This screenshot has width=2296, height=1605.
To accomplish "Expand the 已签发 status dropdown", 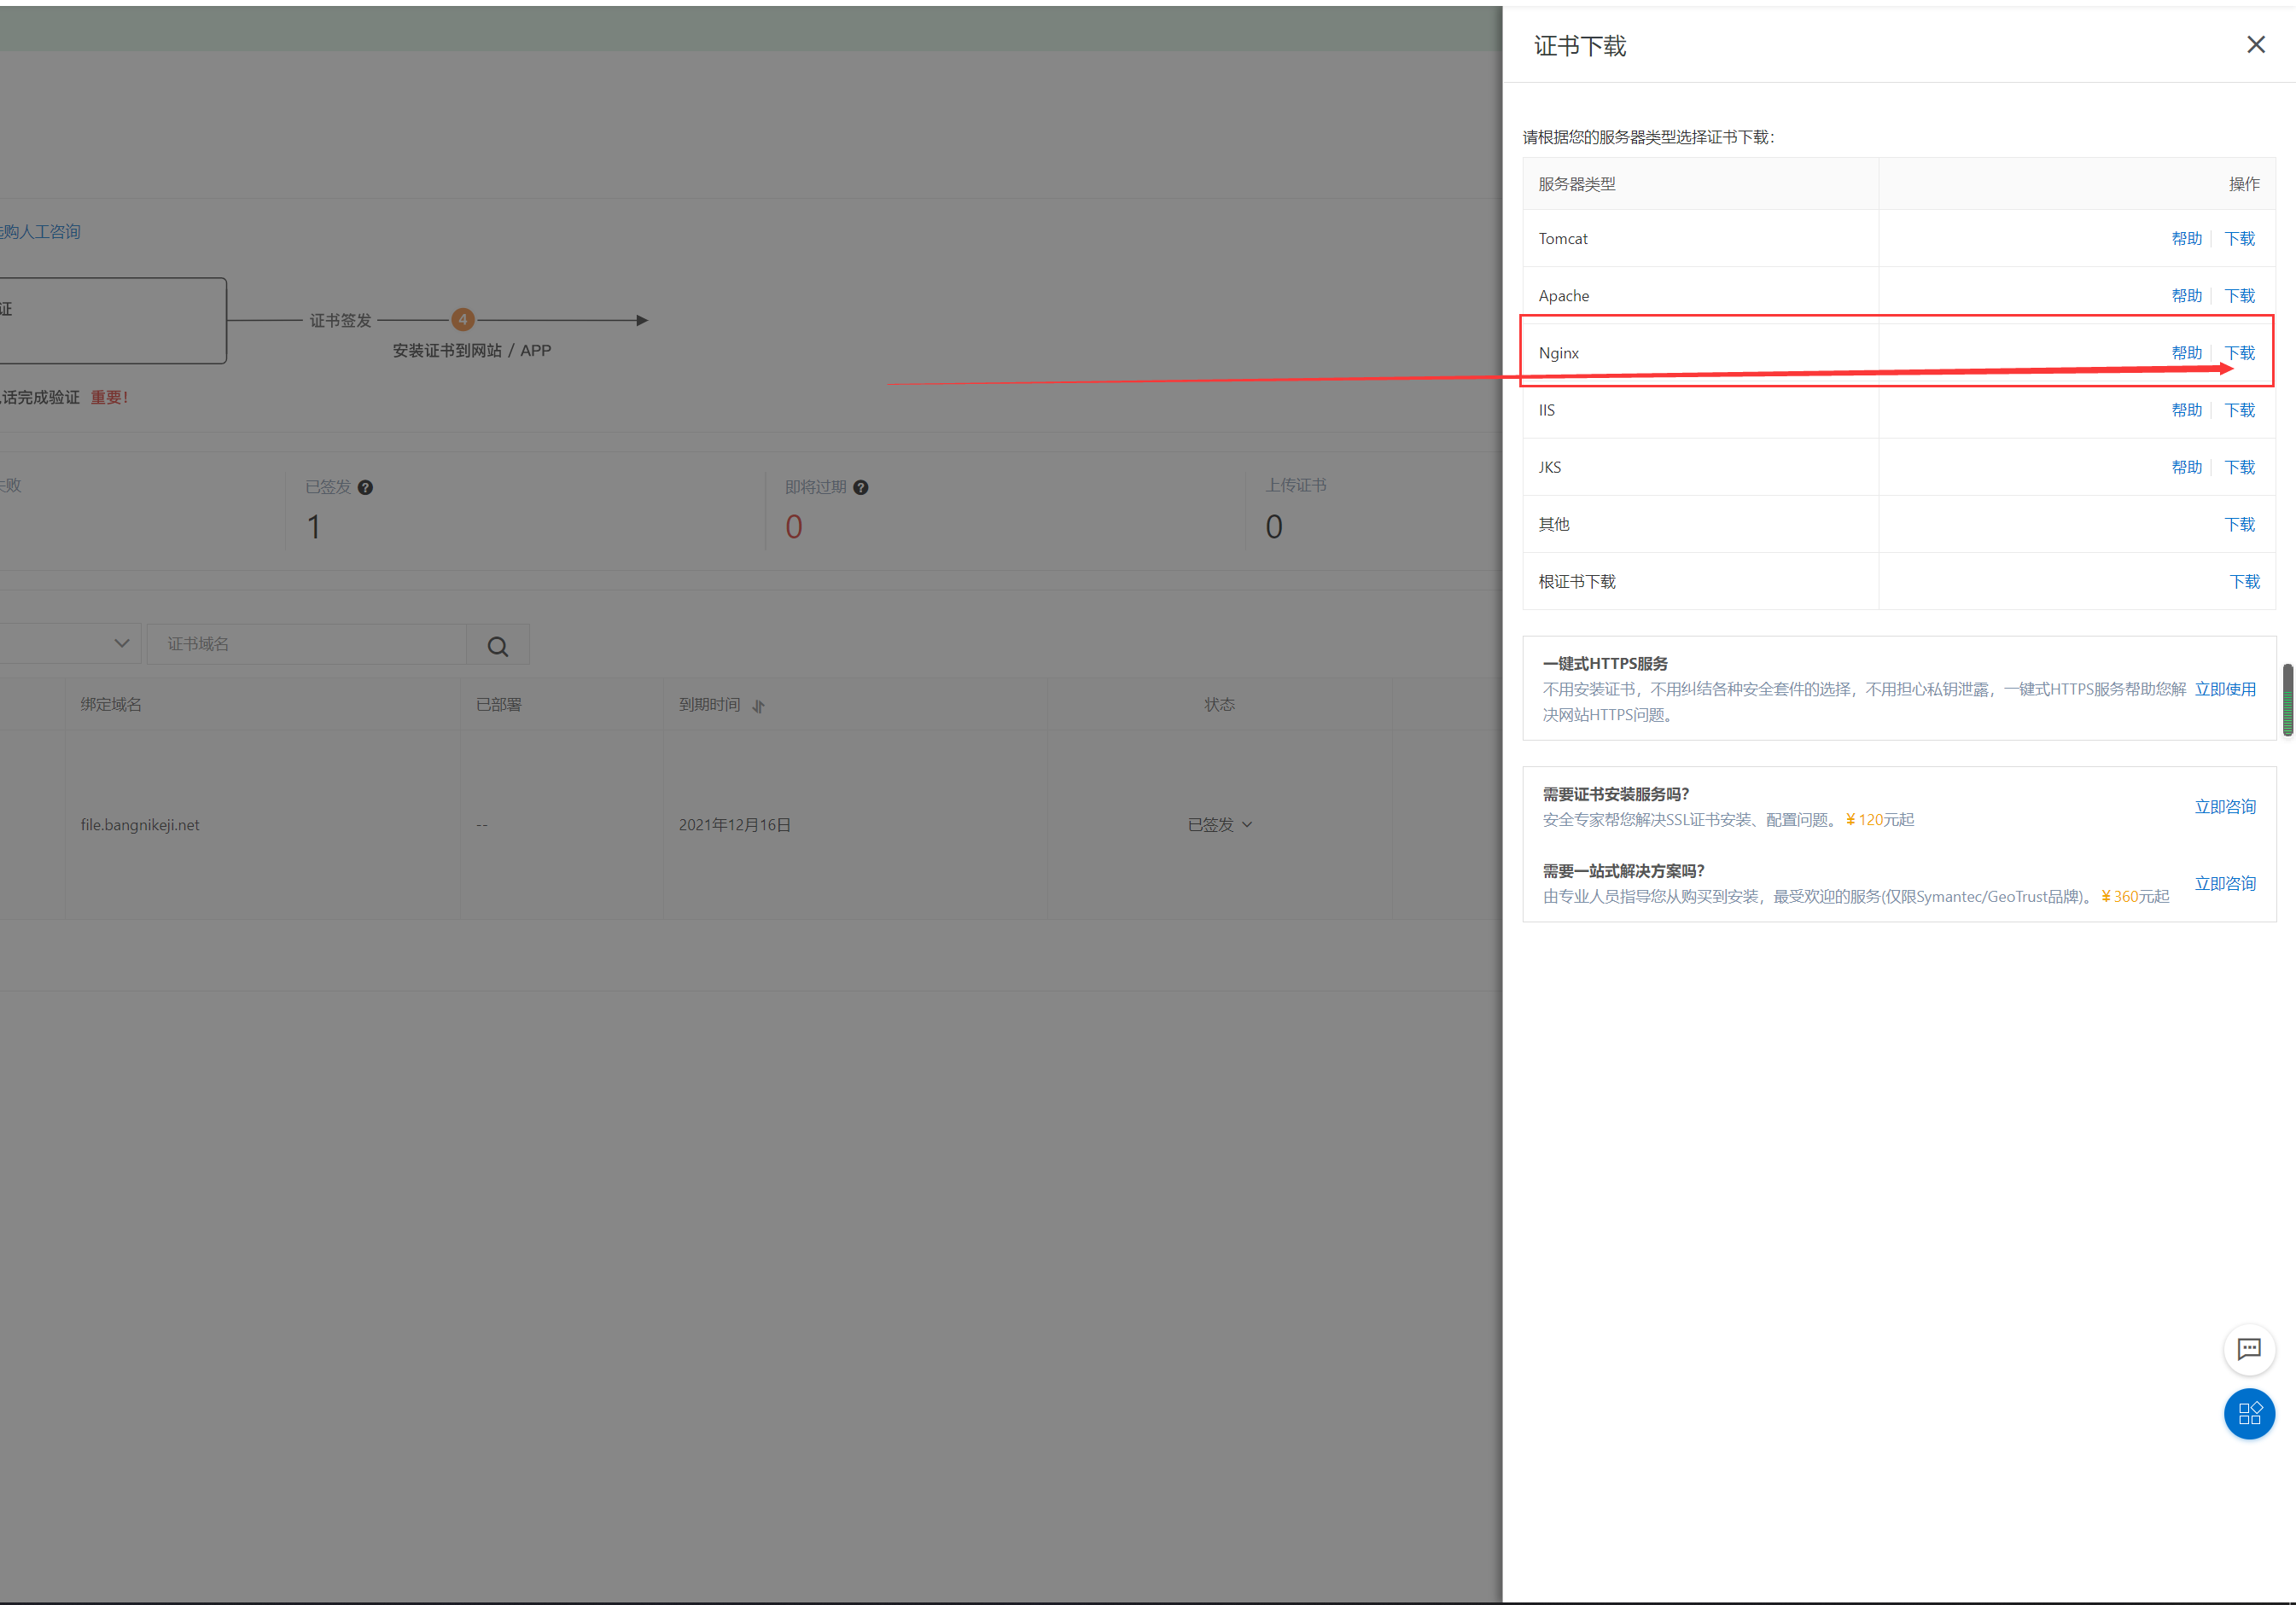I will pyautogui.click(x=1246, y=825).
